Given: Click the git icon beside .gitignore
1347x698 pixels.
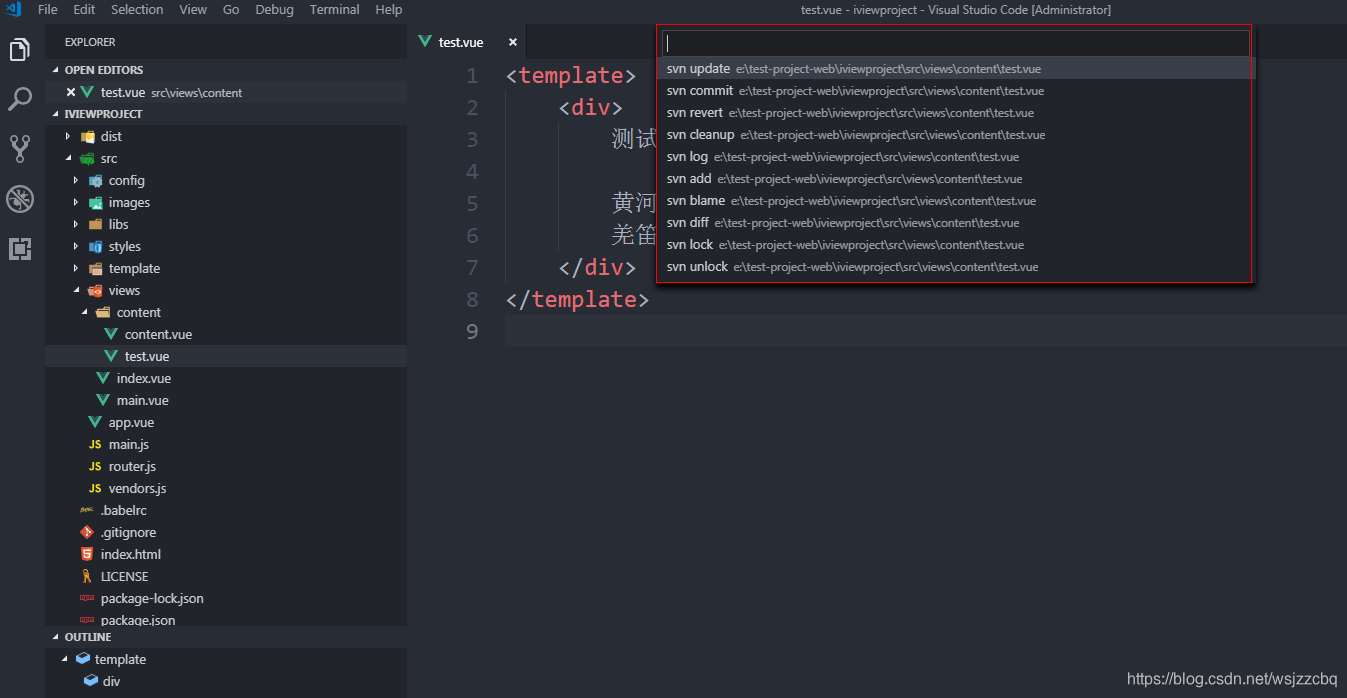Looking at the screenshot, I should click(88, 532).
